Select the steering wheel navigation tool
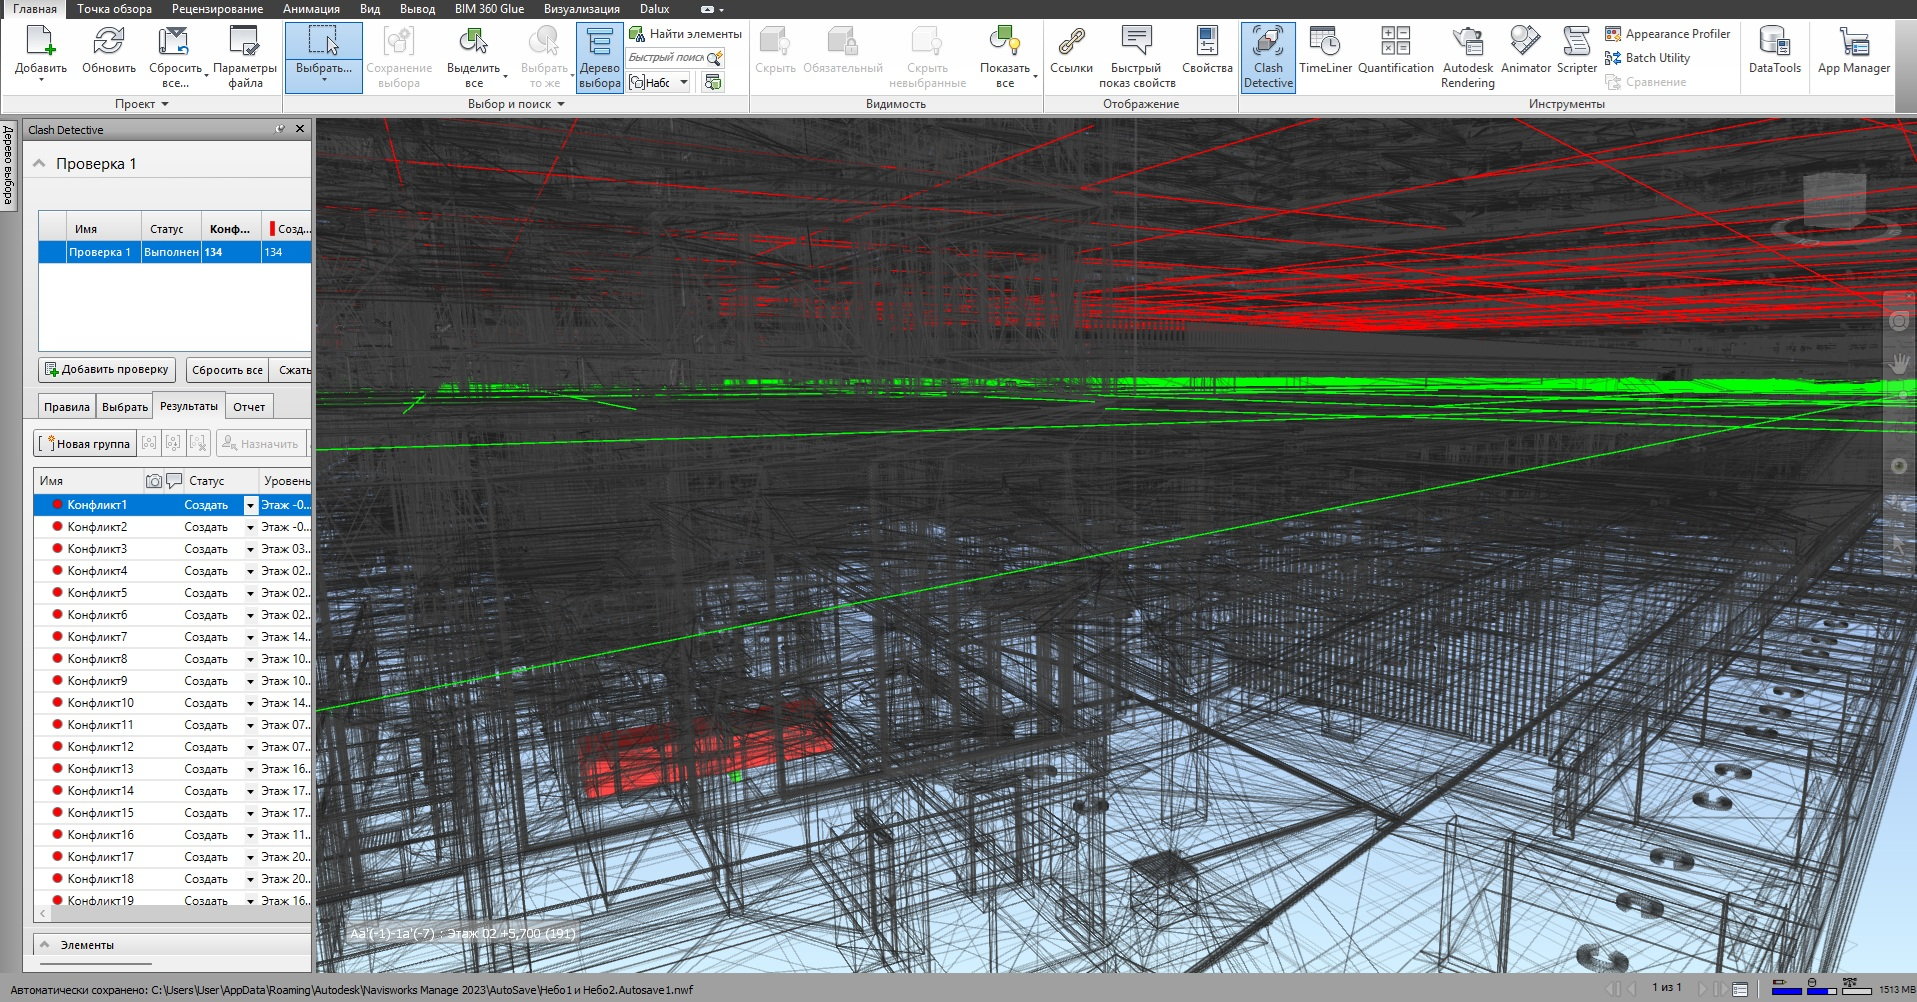The width and height of the screenshot is (1917, 1002). pyautogui.click(x=1898, y=322)
